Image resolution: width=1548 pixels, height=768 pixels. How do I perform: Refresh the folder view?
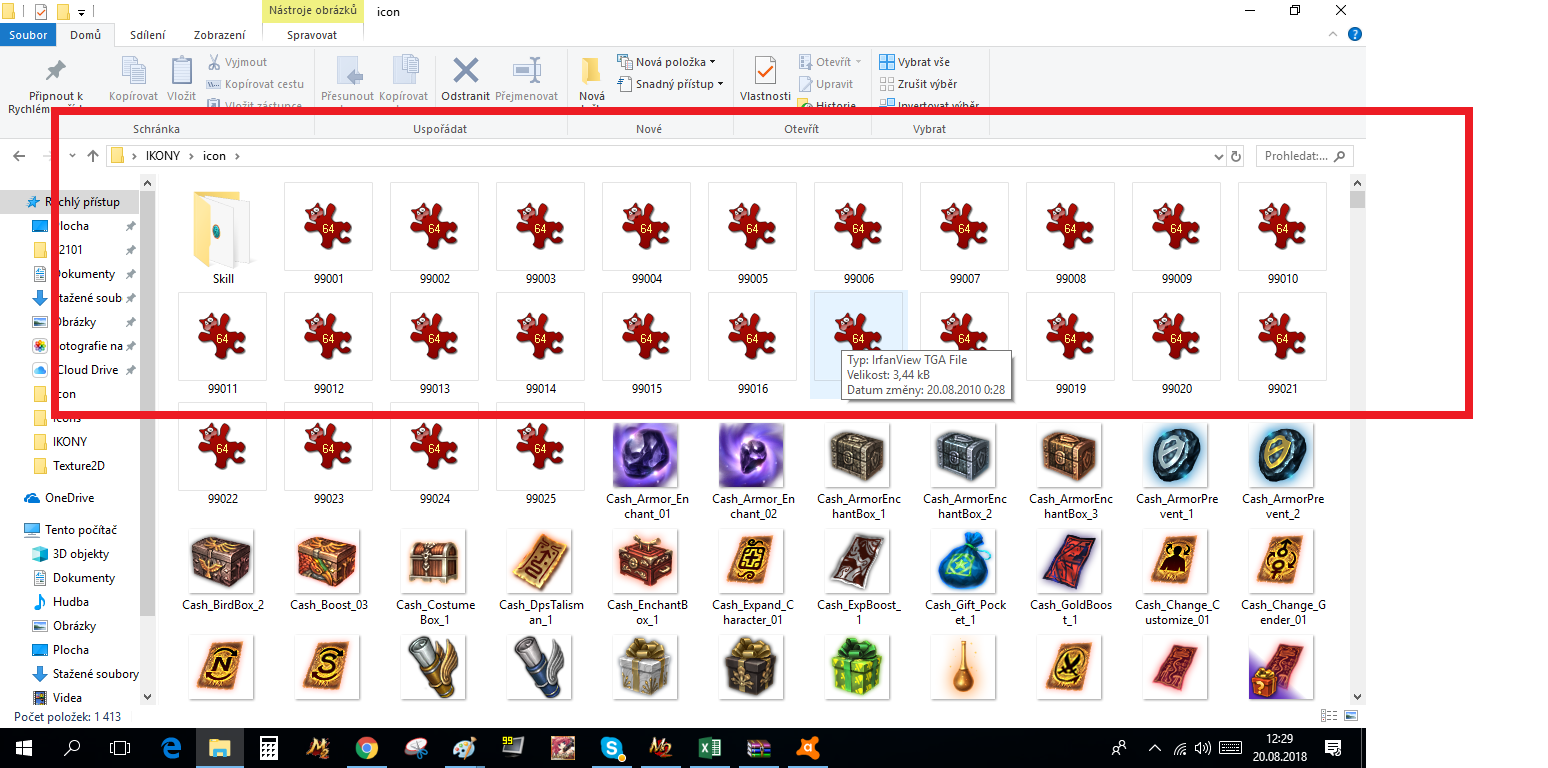click(1236, 156)
